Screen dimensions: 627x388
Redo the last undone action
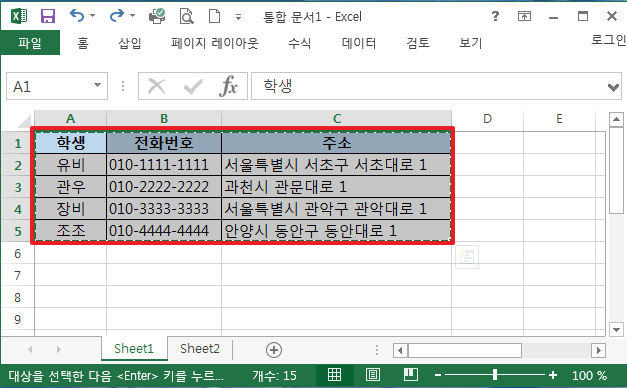tap(116, 16)
